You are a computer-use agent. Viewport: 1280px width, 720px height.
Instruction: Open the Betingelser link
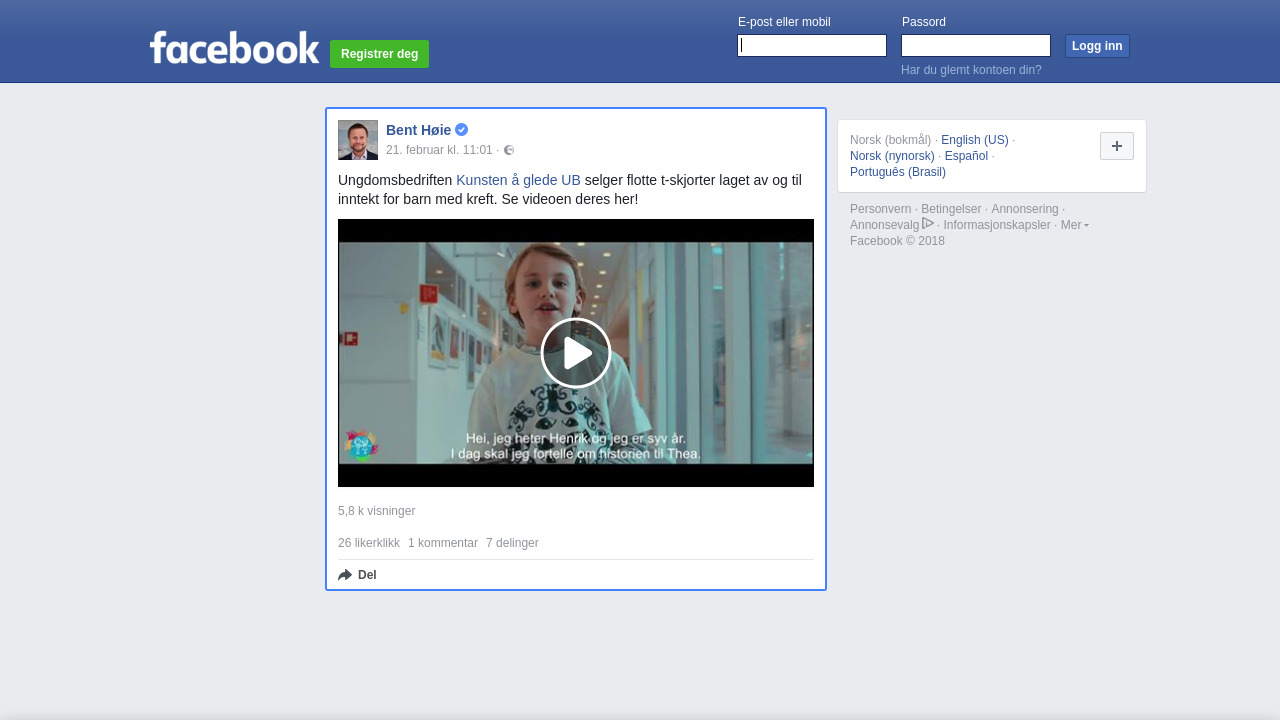[951, 209]
